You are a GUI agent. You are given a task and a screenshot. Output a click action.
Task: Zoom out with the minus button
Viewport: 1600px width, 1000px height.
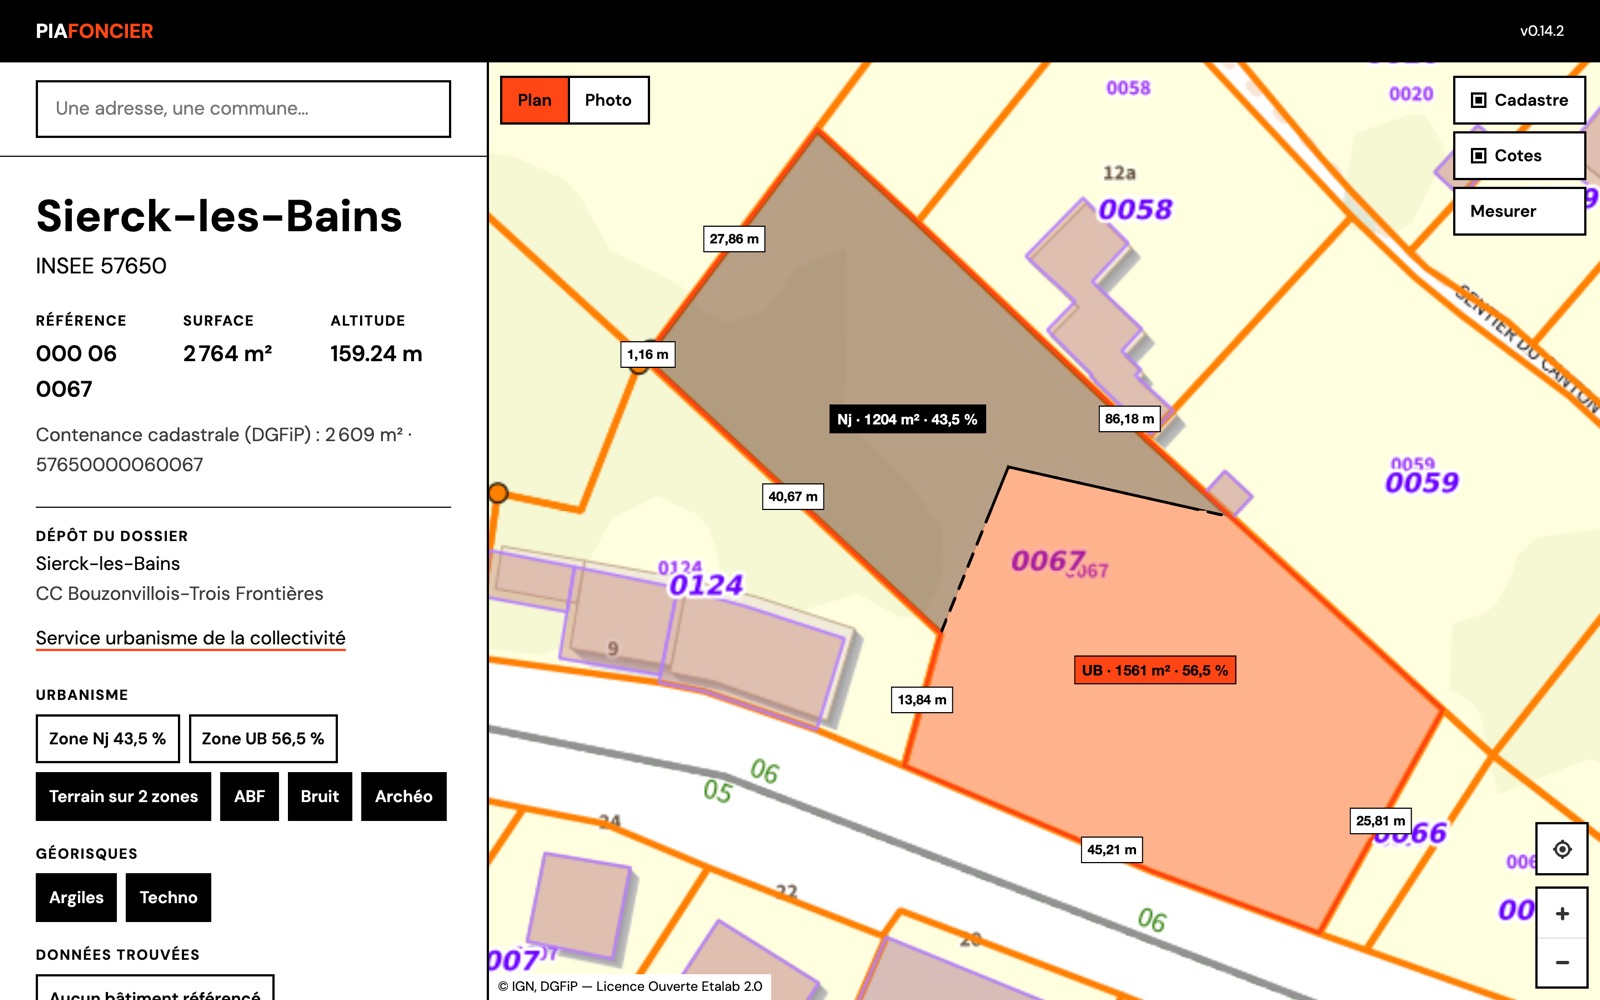(x=1562, y=962)
